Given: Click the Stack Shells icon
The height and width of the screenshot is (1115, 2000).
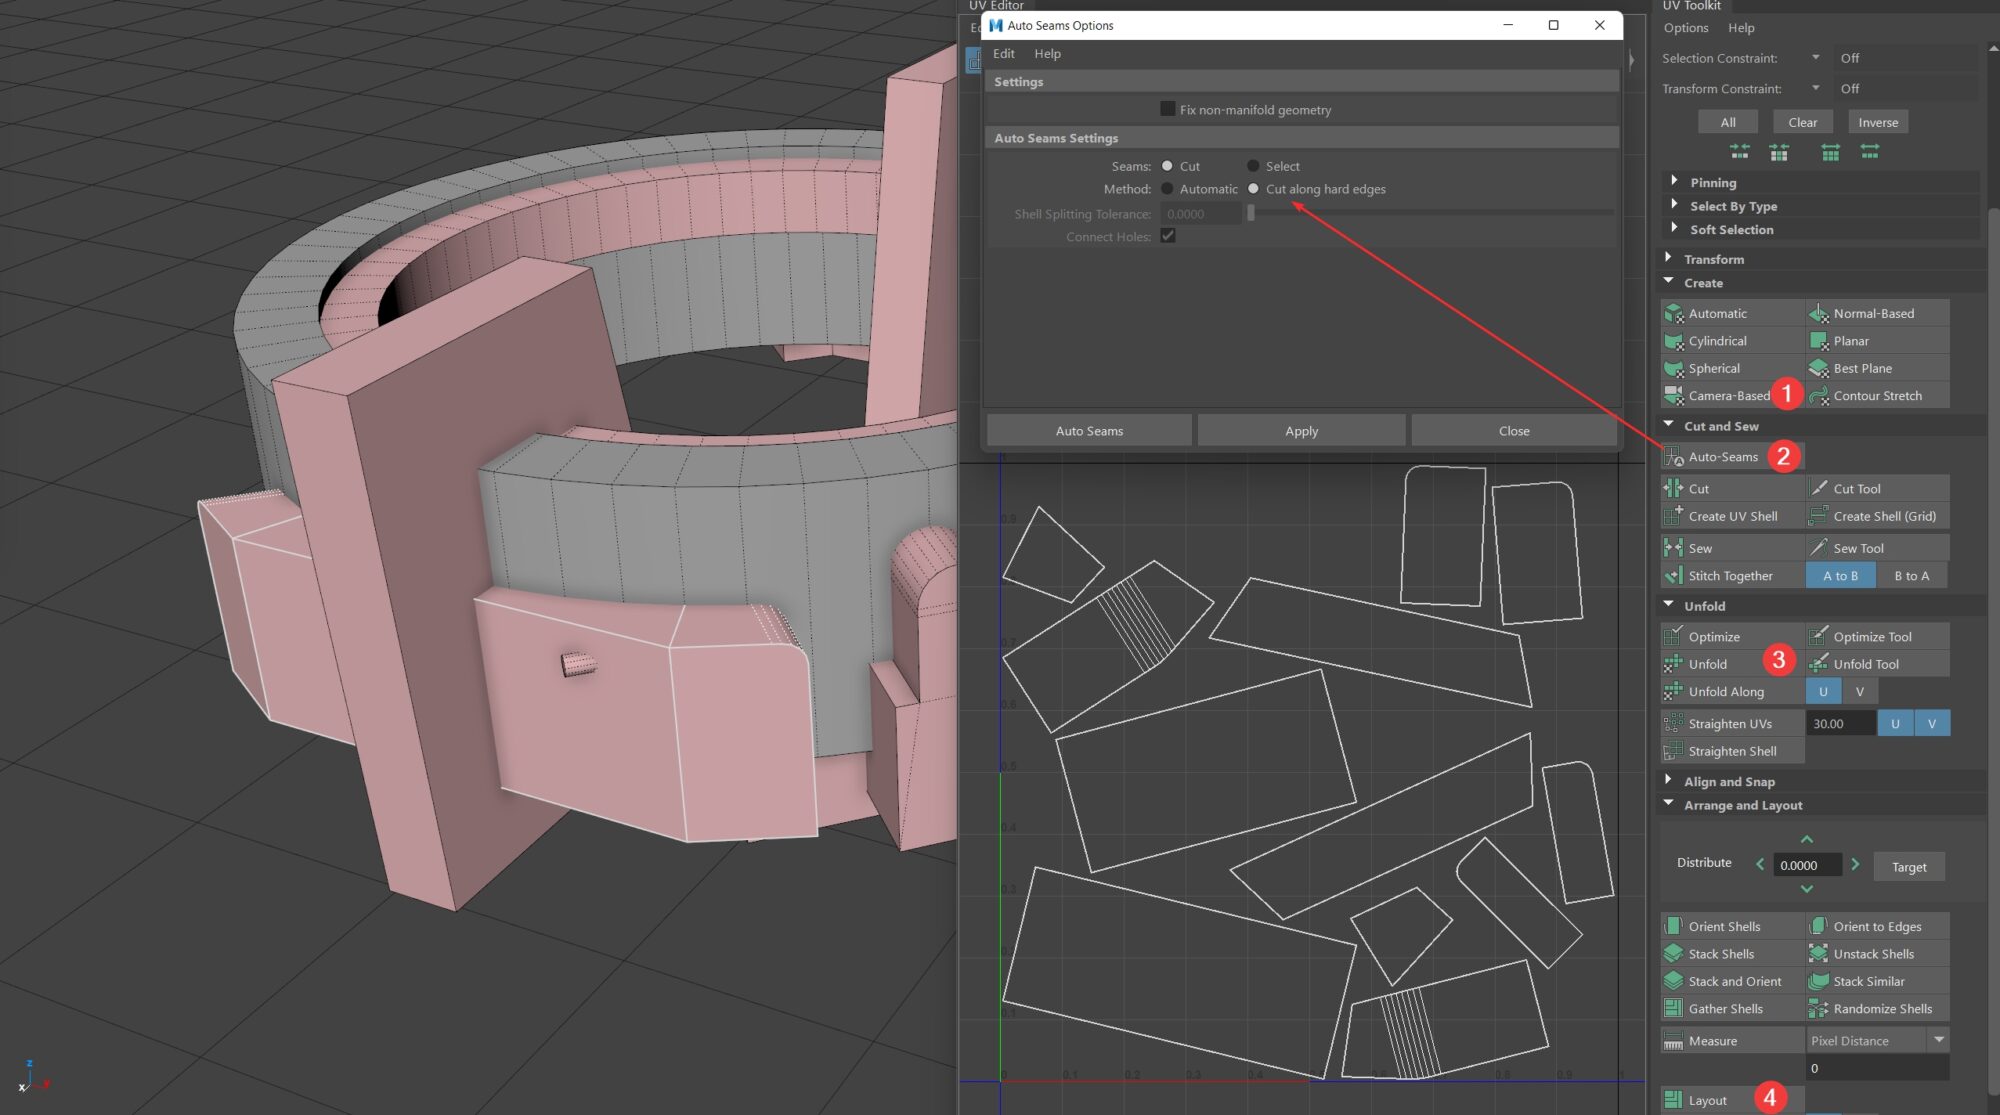Looking at the screenshot, I should click(x=1673, y=954).
